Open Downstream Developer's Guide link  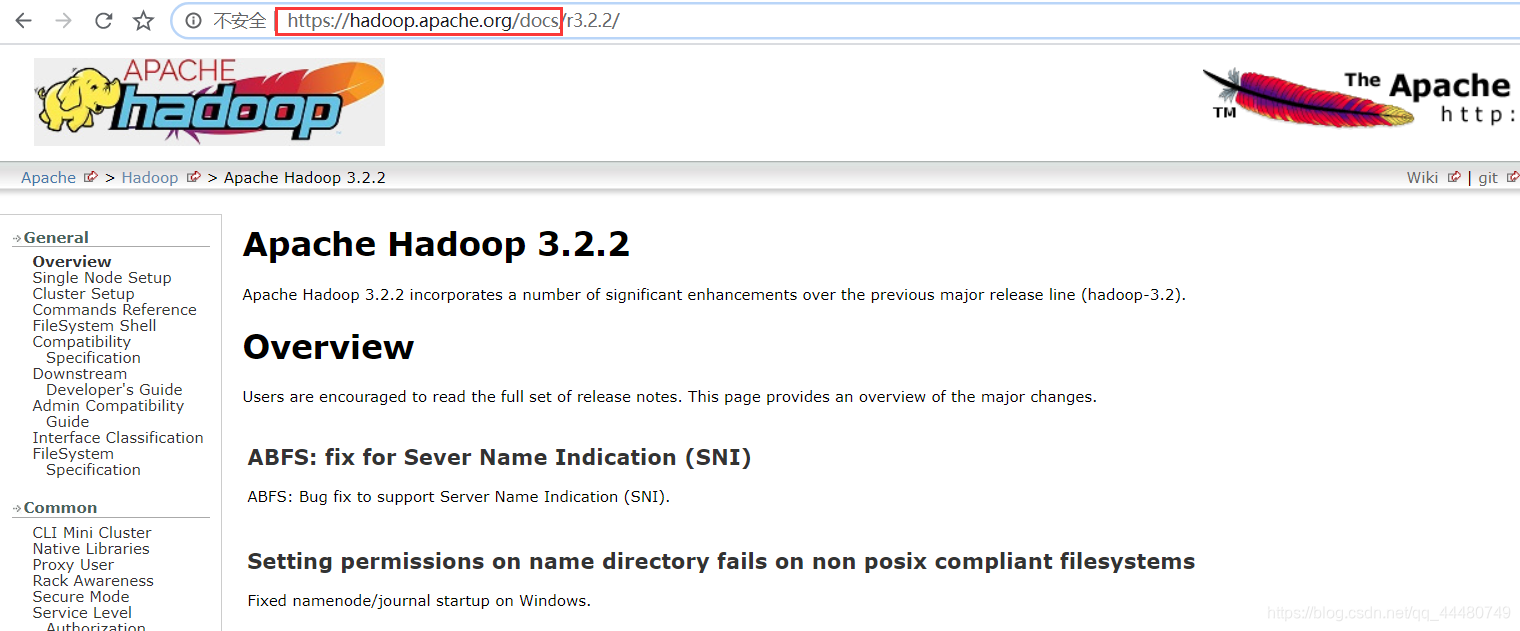107,382
